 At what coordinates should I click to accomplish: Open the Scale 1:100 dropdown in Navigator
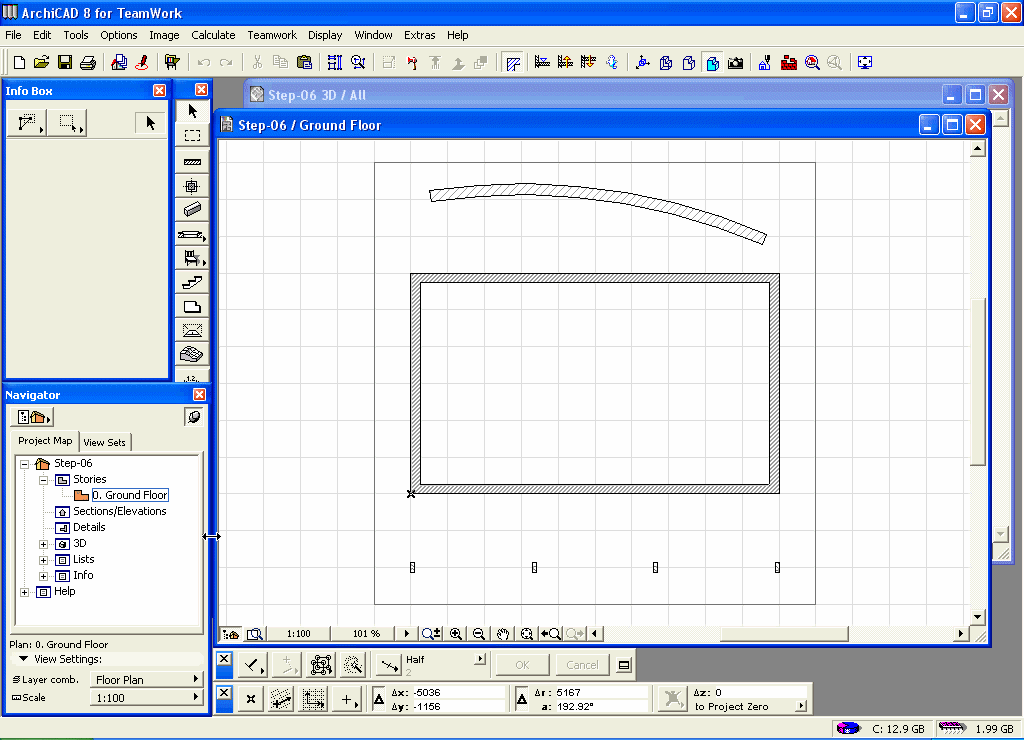pos(146,698)
